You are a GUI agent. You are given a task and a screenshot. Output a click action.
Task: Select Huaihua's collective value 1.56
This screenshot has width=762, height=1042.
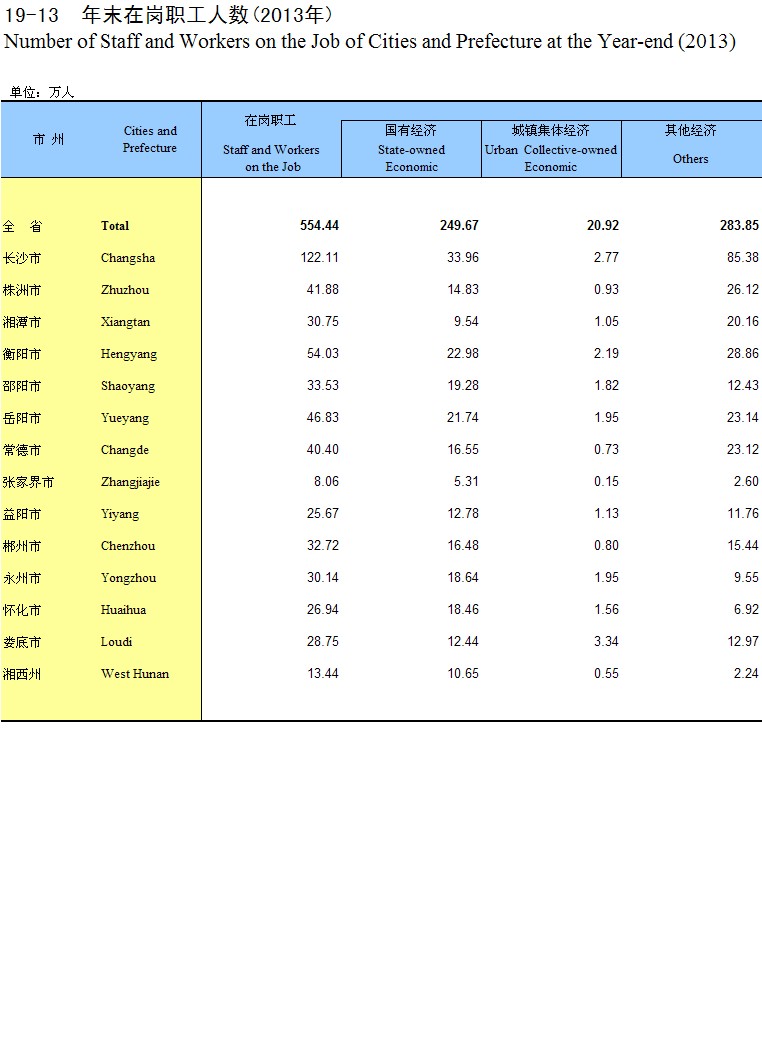(x=606, y=609)
